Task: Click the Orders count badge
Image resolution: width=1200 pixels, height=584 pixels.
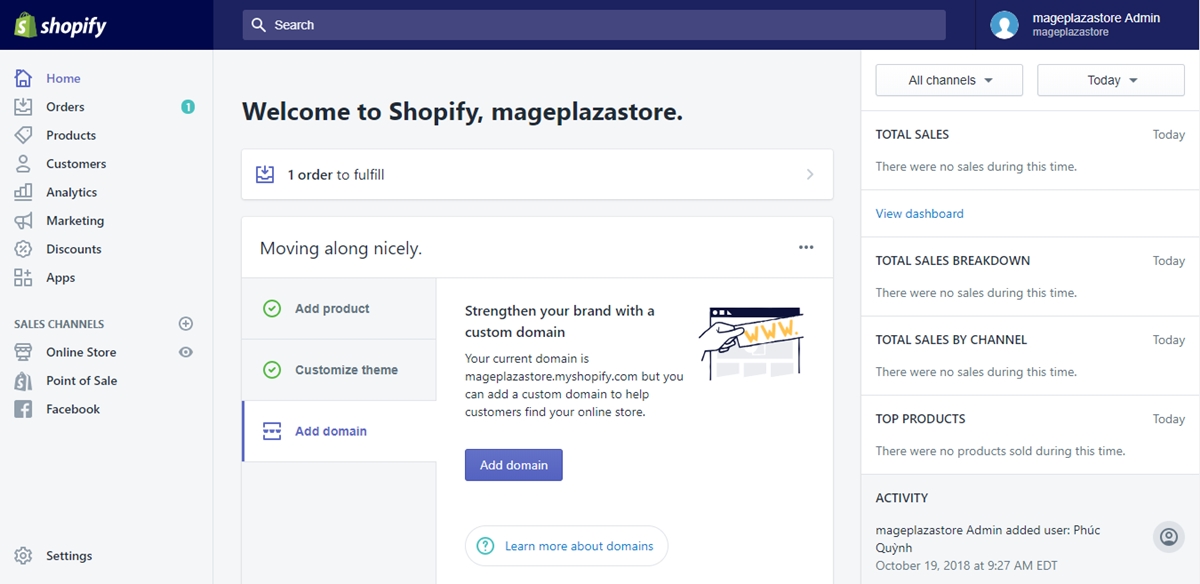Action: (x=188, y=107)
